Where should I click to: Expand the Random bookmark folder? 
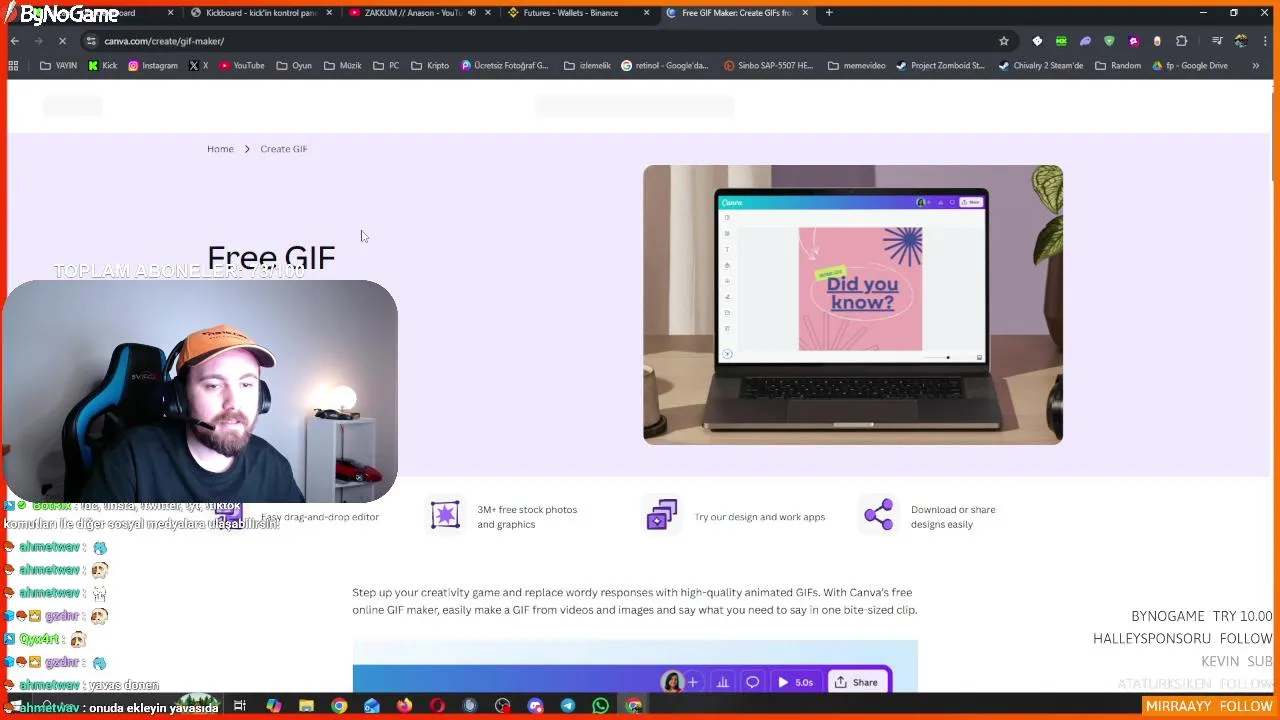(x=1117, y=66)
